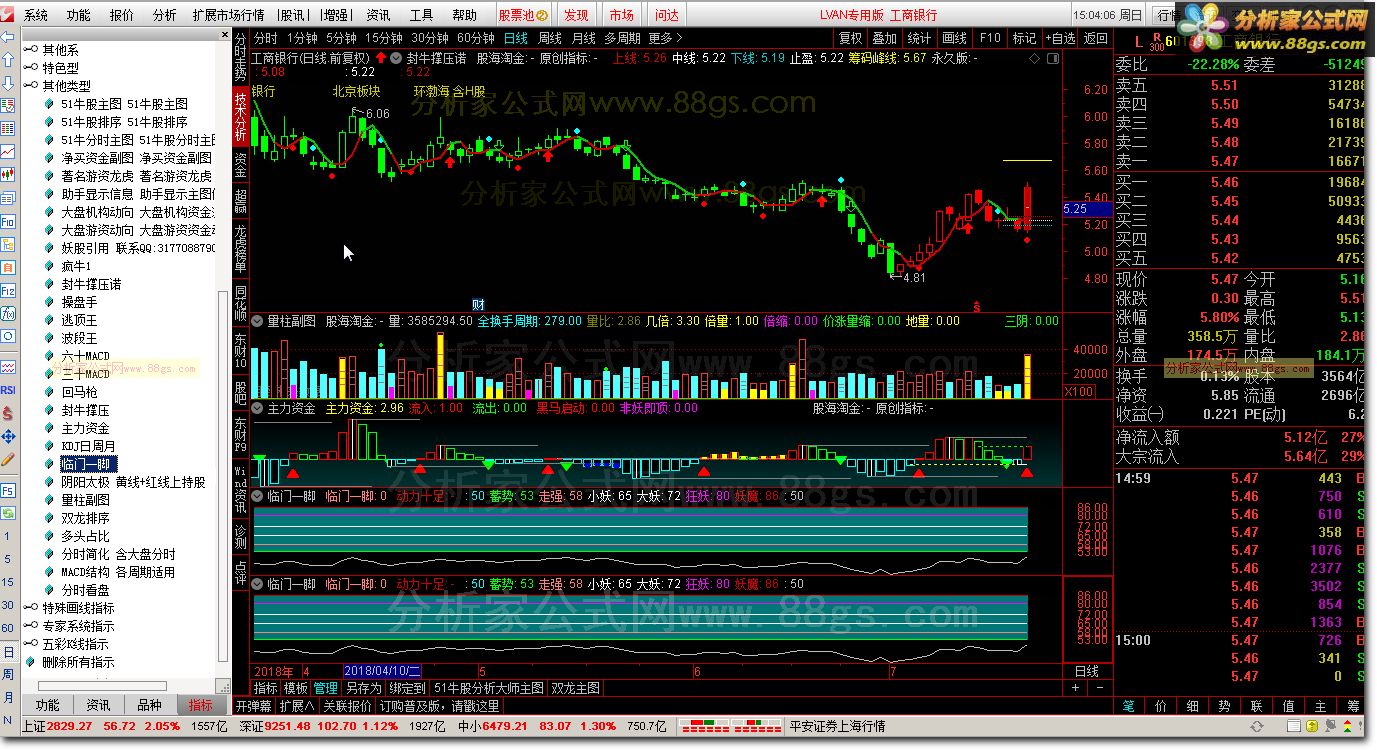Open the 分析 menu
1377x750 pixels.
[164, 15]
